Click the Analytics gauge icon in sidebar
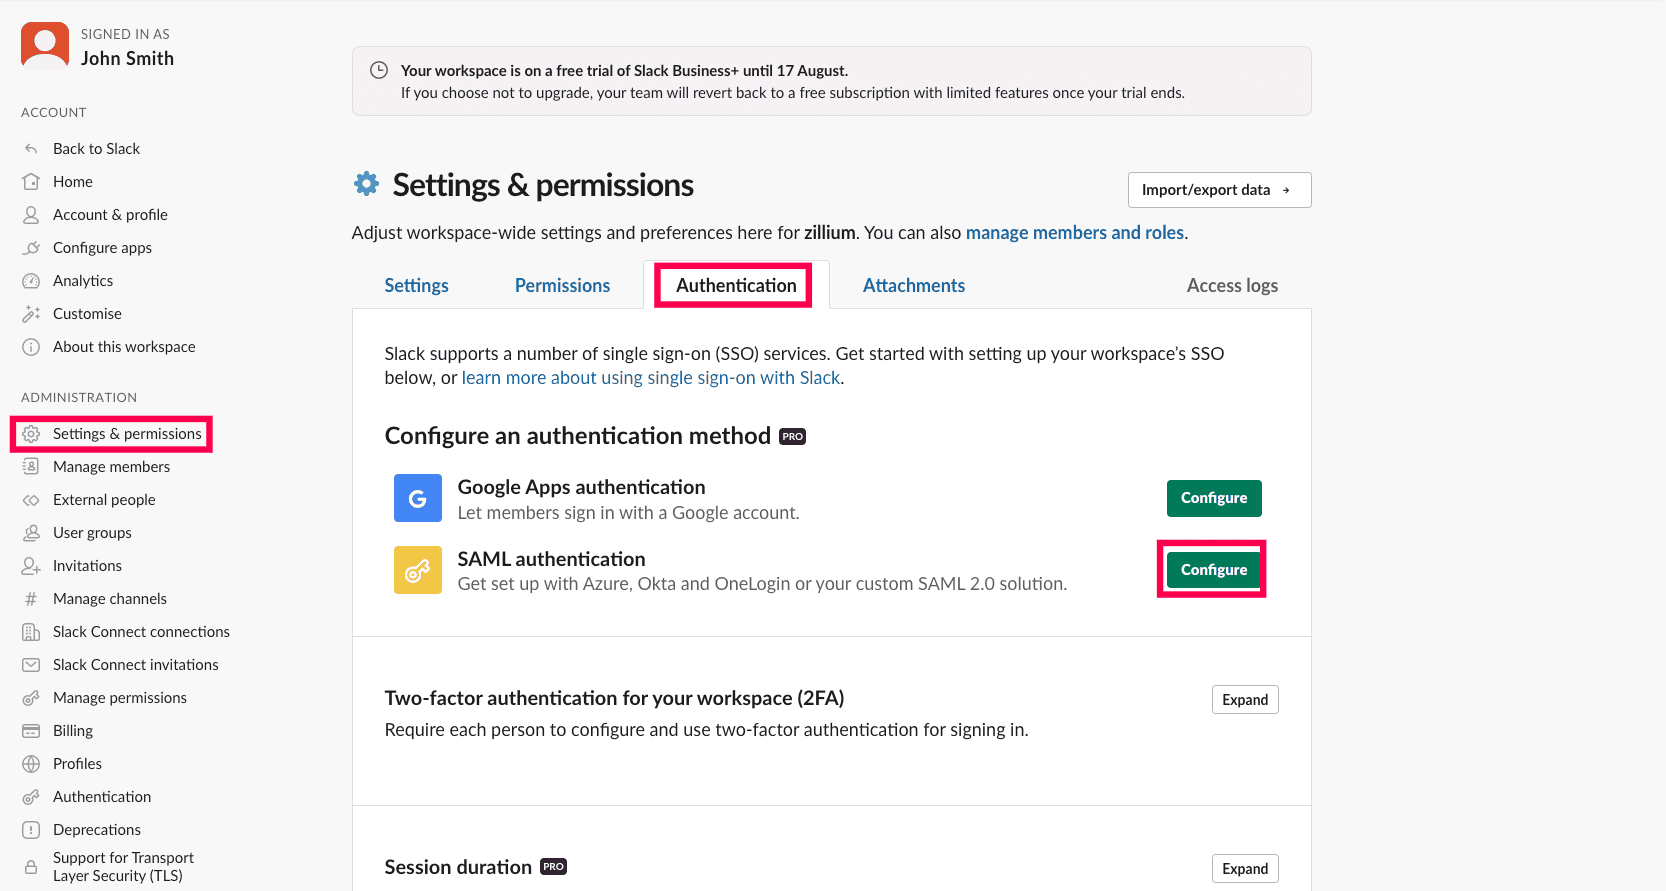Image resolution: width=1666 pixels, height=891 pixels. pyautogui.click(x=31, y=281)
